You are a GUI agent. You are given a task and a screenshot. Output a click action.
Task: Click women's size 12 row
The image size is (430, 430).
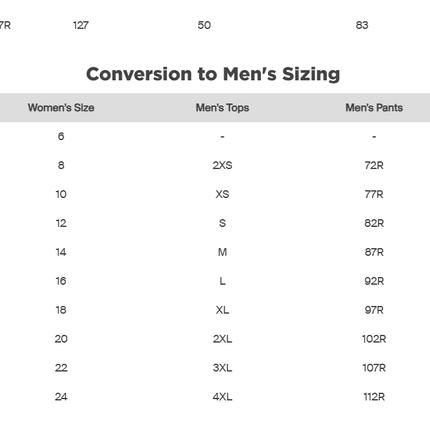pyautogui.click(x=215, y=223)
